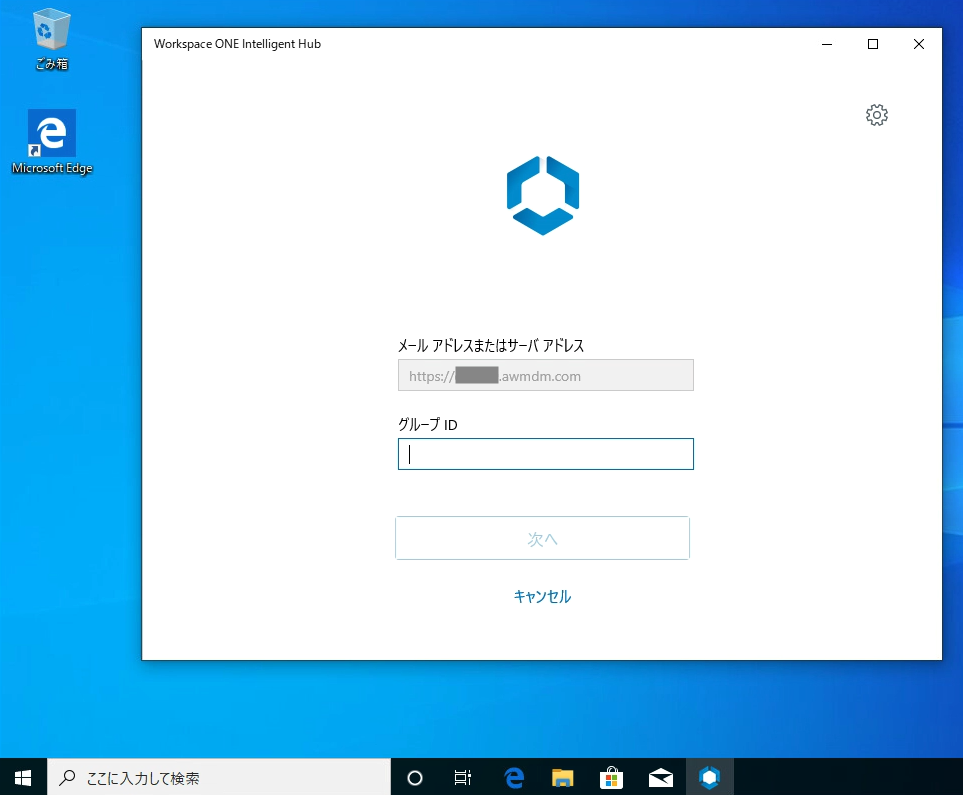963x795 pixels.
Task: Open the settings gear icon
Action: pos(876,114)
